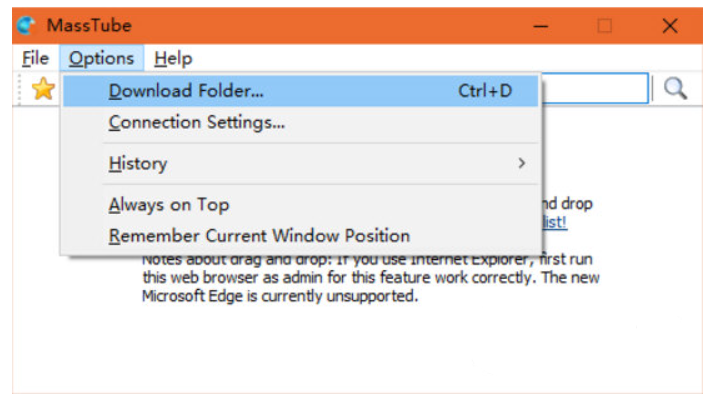Enable Remember Current Window Position
This screenshot has width=714, height=404.
[x=259, y=236]
